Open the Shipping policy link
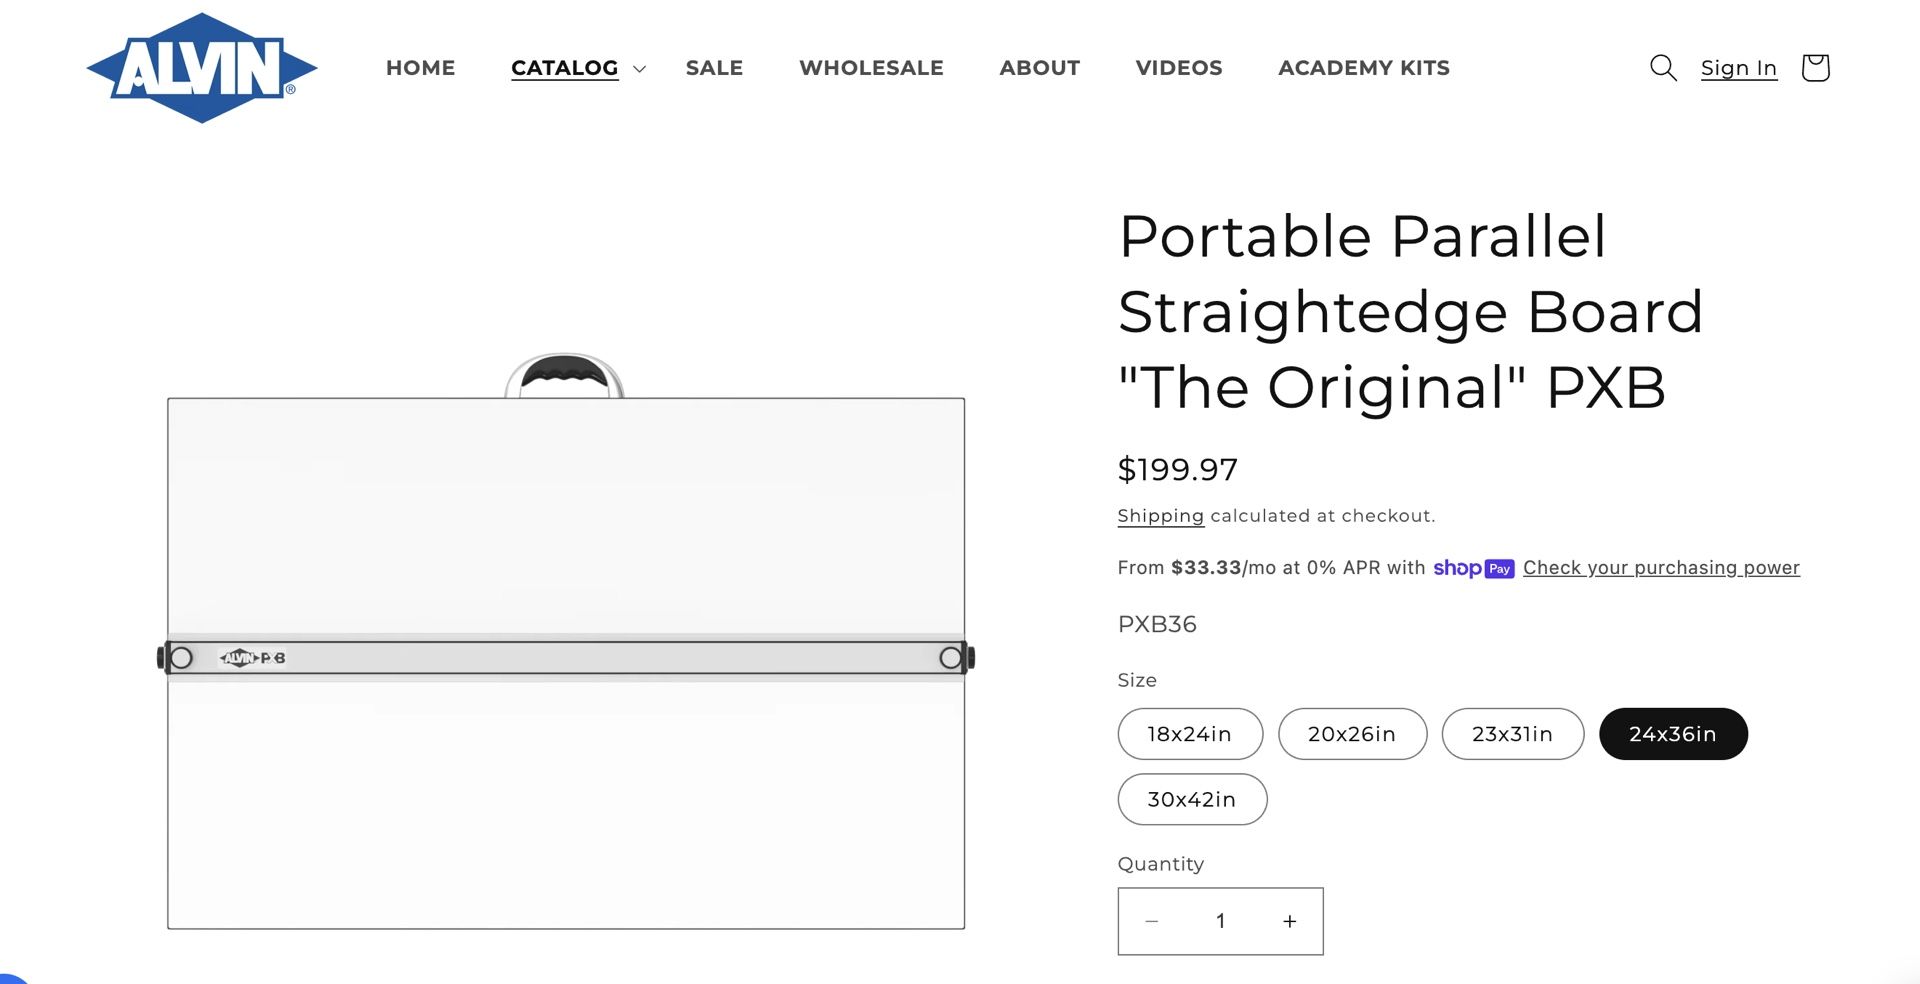This screenshot has width=1920, height=984. pyautogui.click(x=1160, y=516)
